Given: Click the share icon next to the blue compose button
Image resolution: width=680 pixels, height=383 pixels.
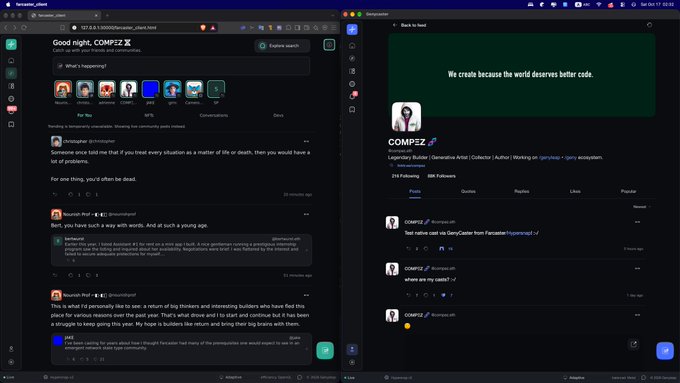Looking at the screenshot, I should pos(634,344).
